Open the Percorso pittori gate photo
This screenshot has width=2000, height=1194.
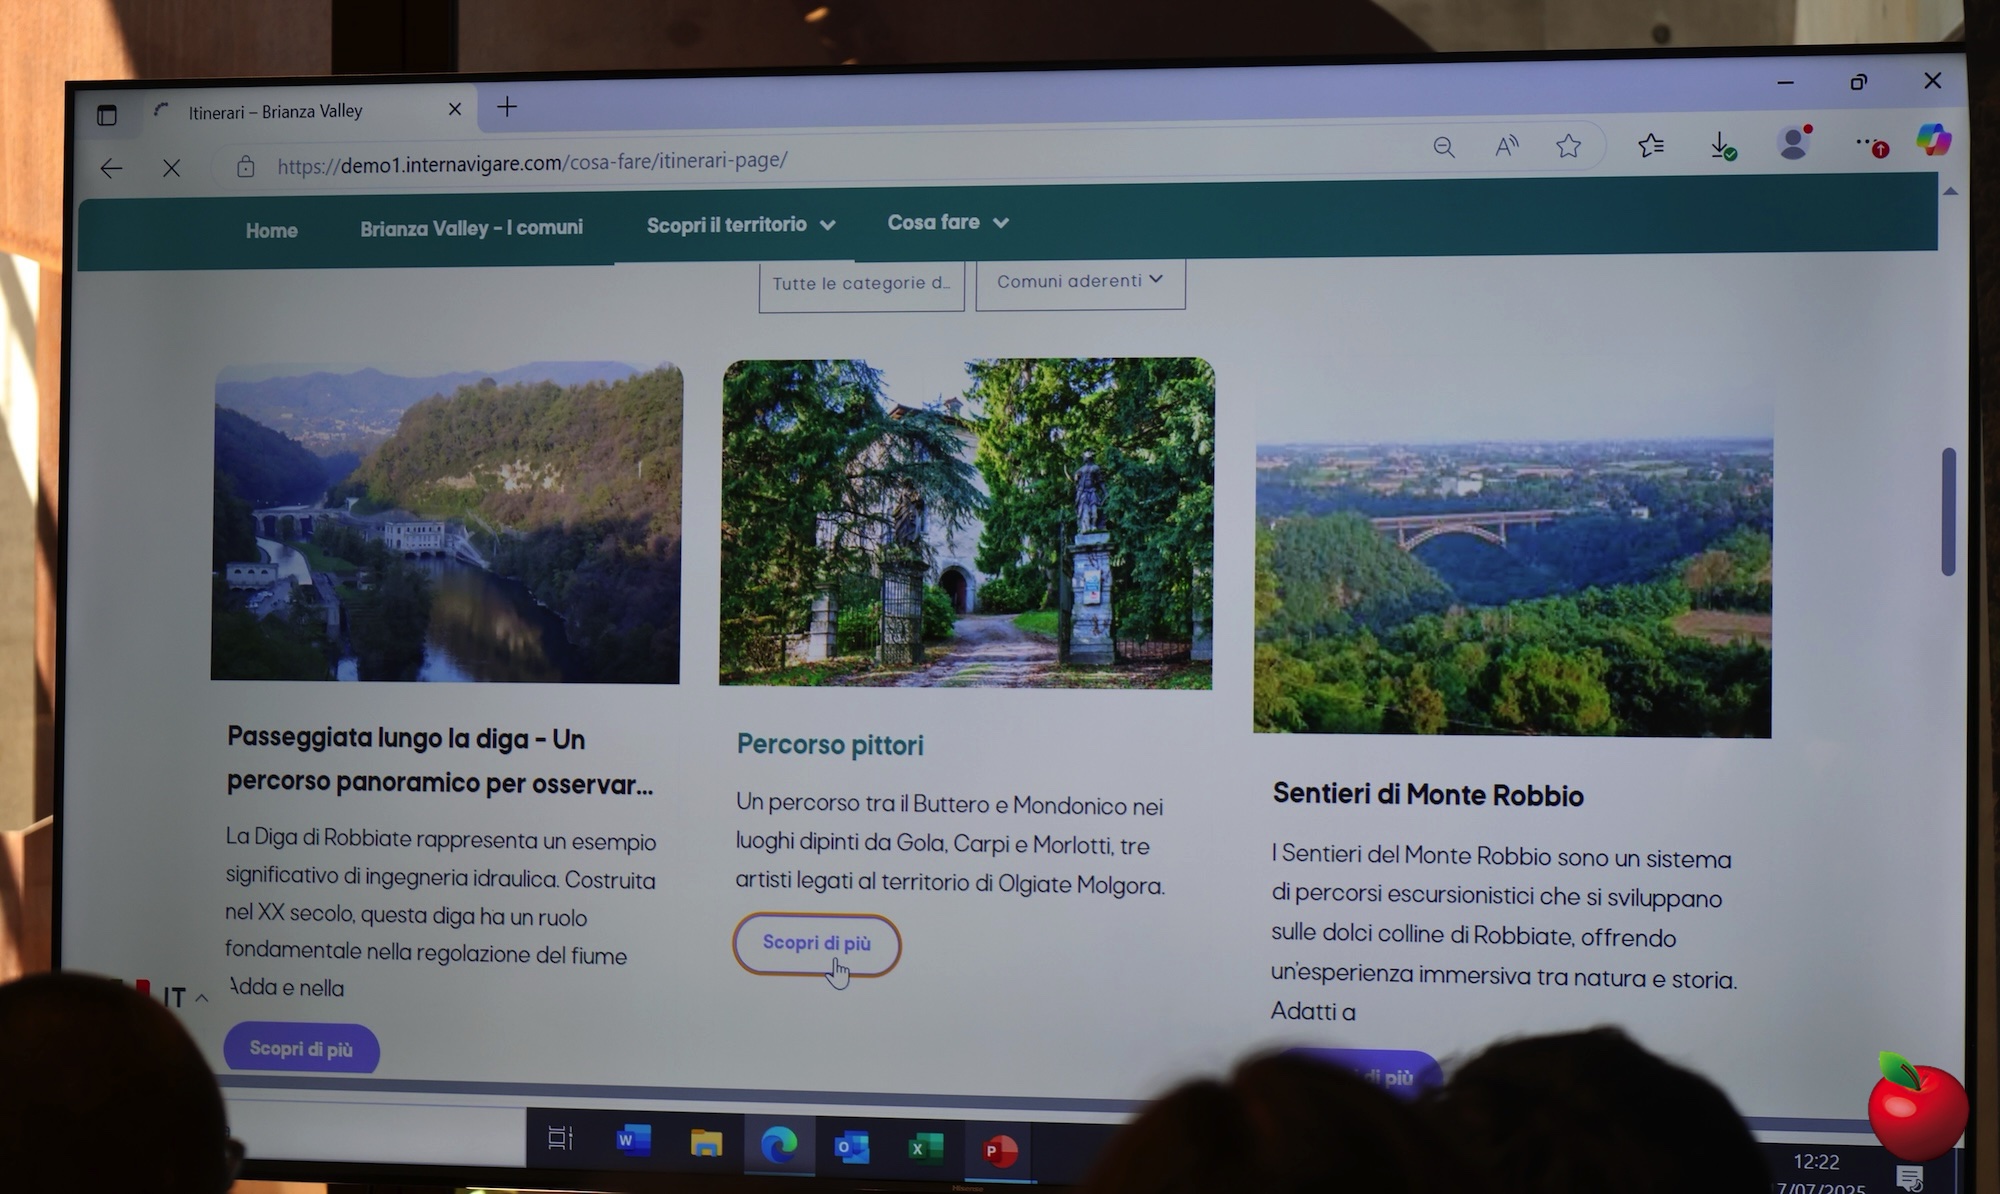[x=967, y=523]
